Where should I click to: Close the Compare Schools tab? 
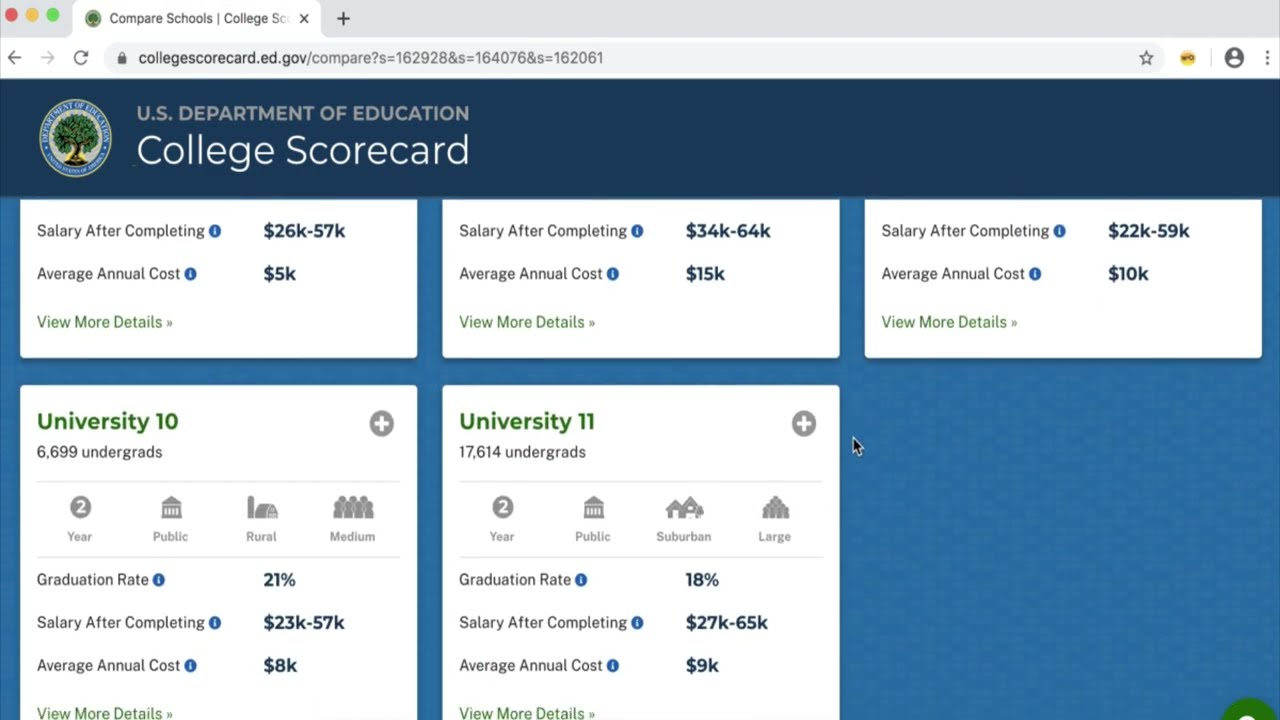coord(304,18)
